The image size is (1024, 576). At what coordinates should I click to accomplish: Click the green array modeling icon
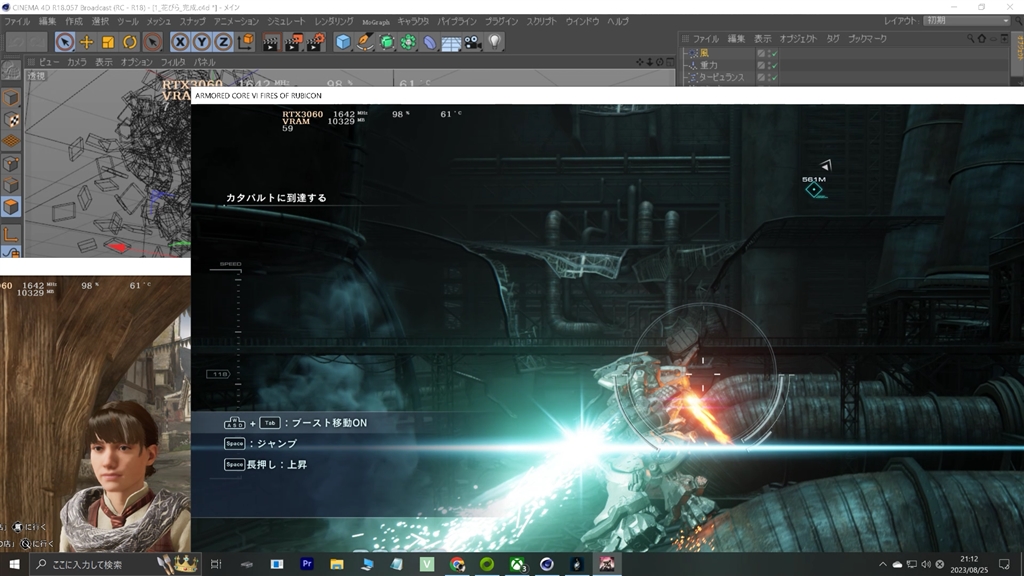(x=408, y=42)
